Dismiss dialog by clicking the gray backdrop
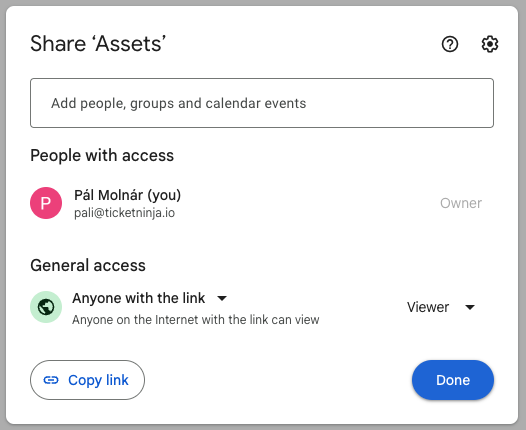This screenshot has width=526, height=430. pos(2,215)
